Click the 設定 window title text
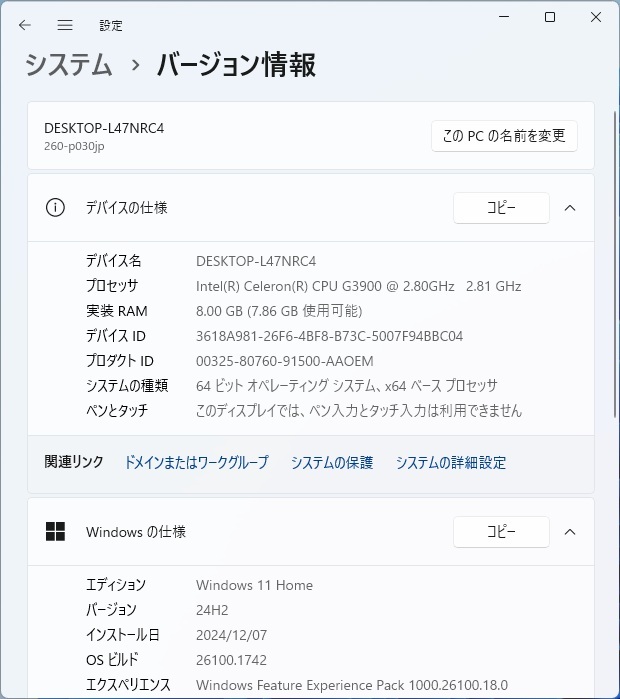This screenshot has height=699, width=620. point(111,25)
